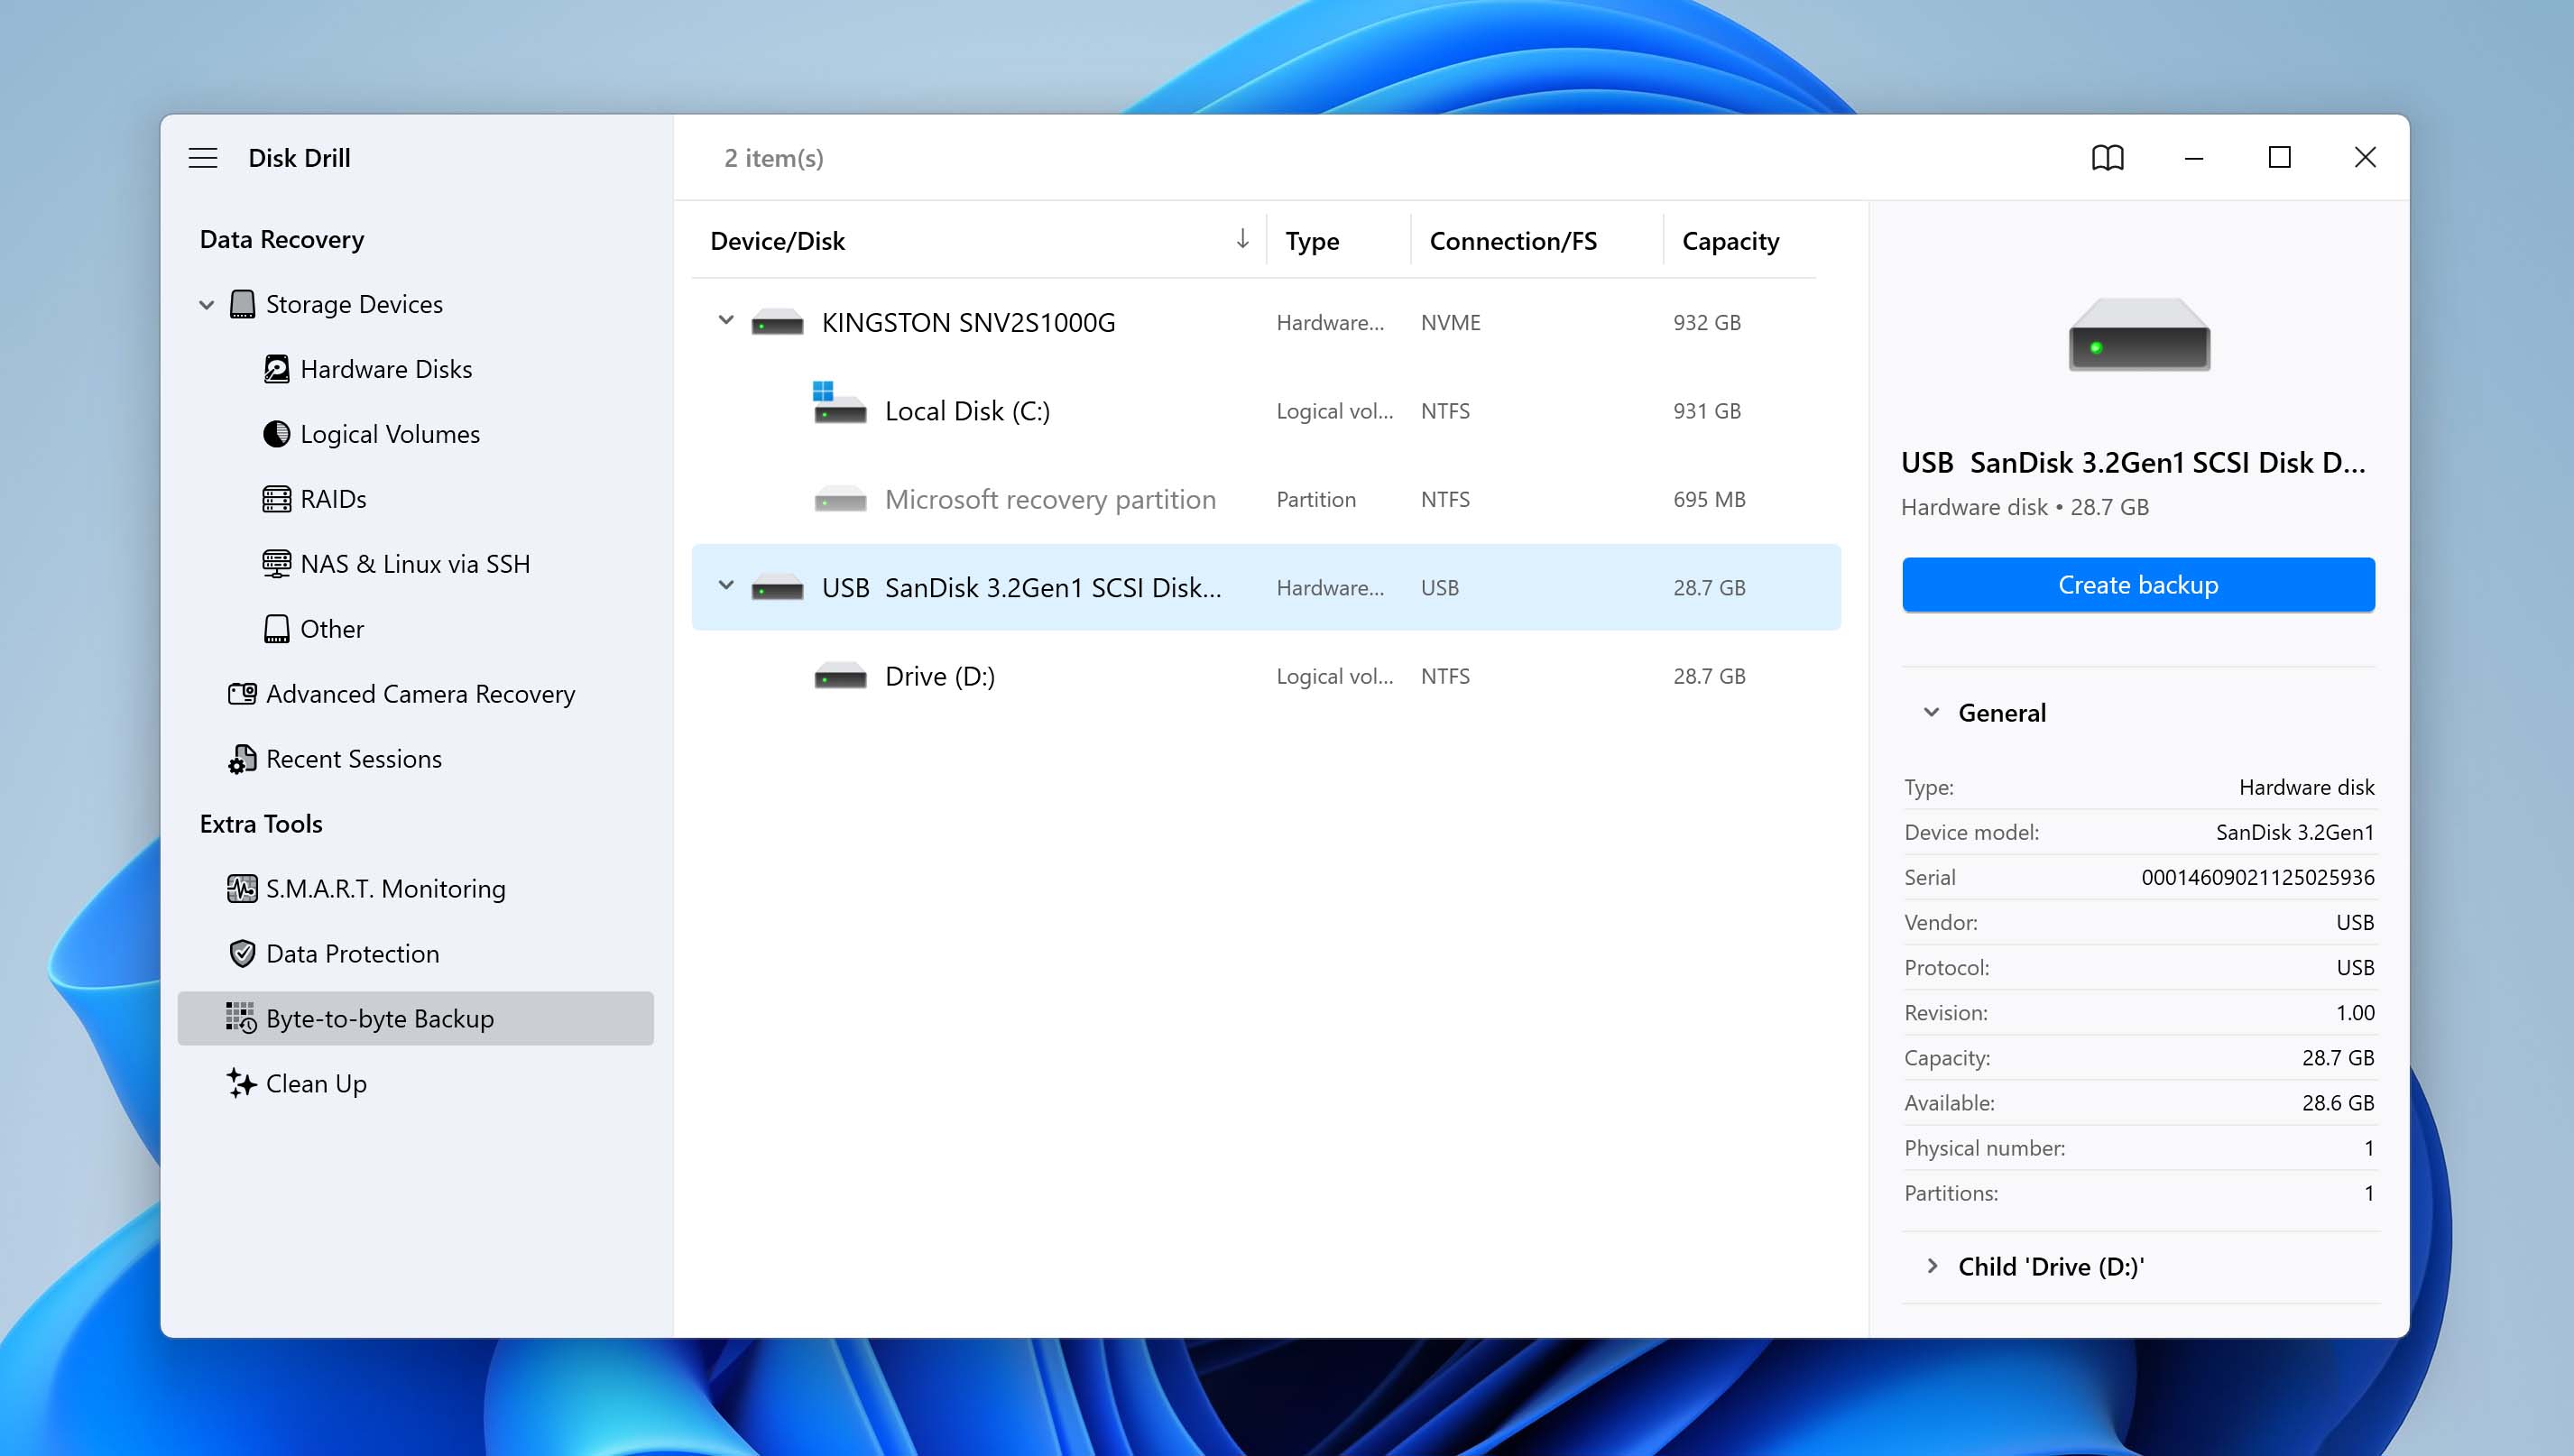The width and height of the screenshot is (2574, 1456).
Task: Click the RAIDs icon
Action: (277, 499)
